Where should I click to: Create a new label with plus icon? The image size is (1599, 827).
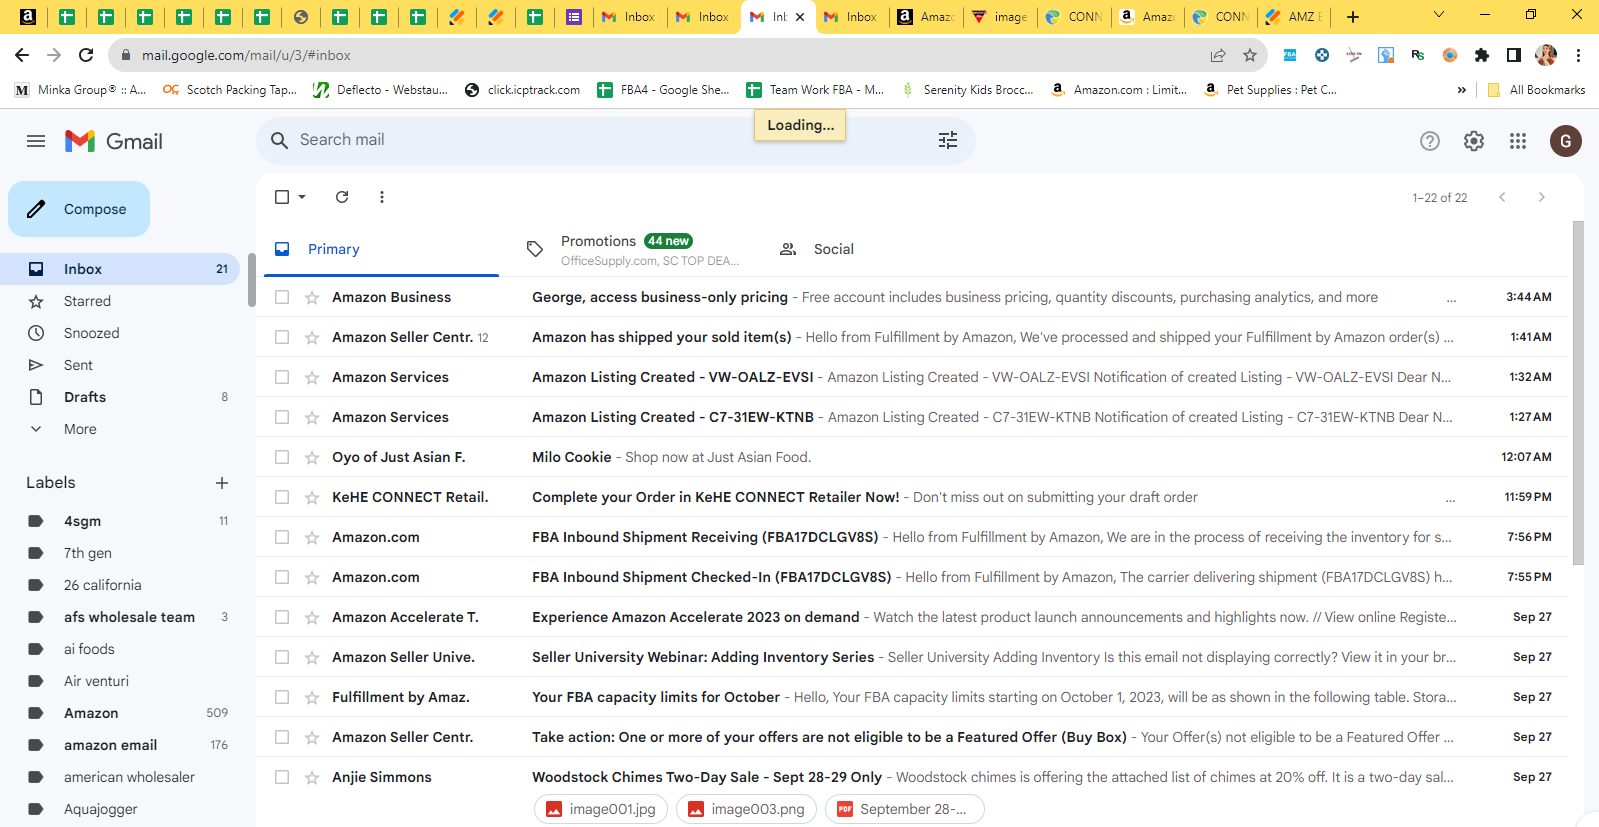[222, 483]
